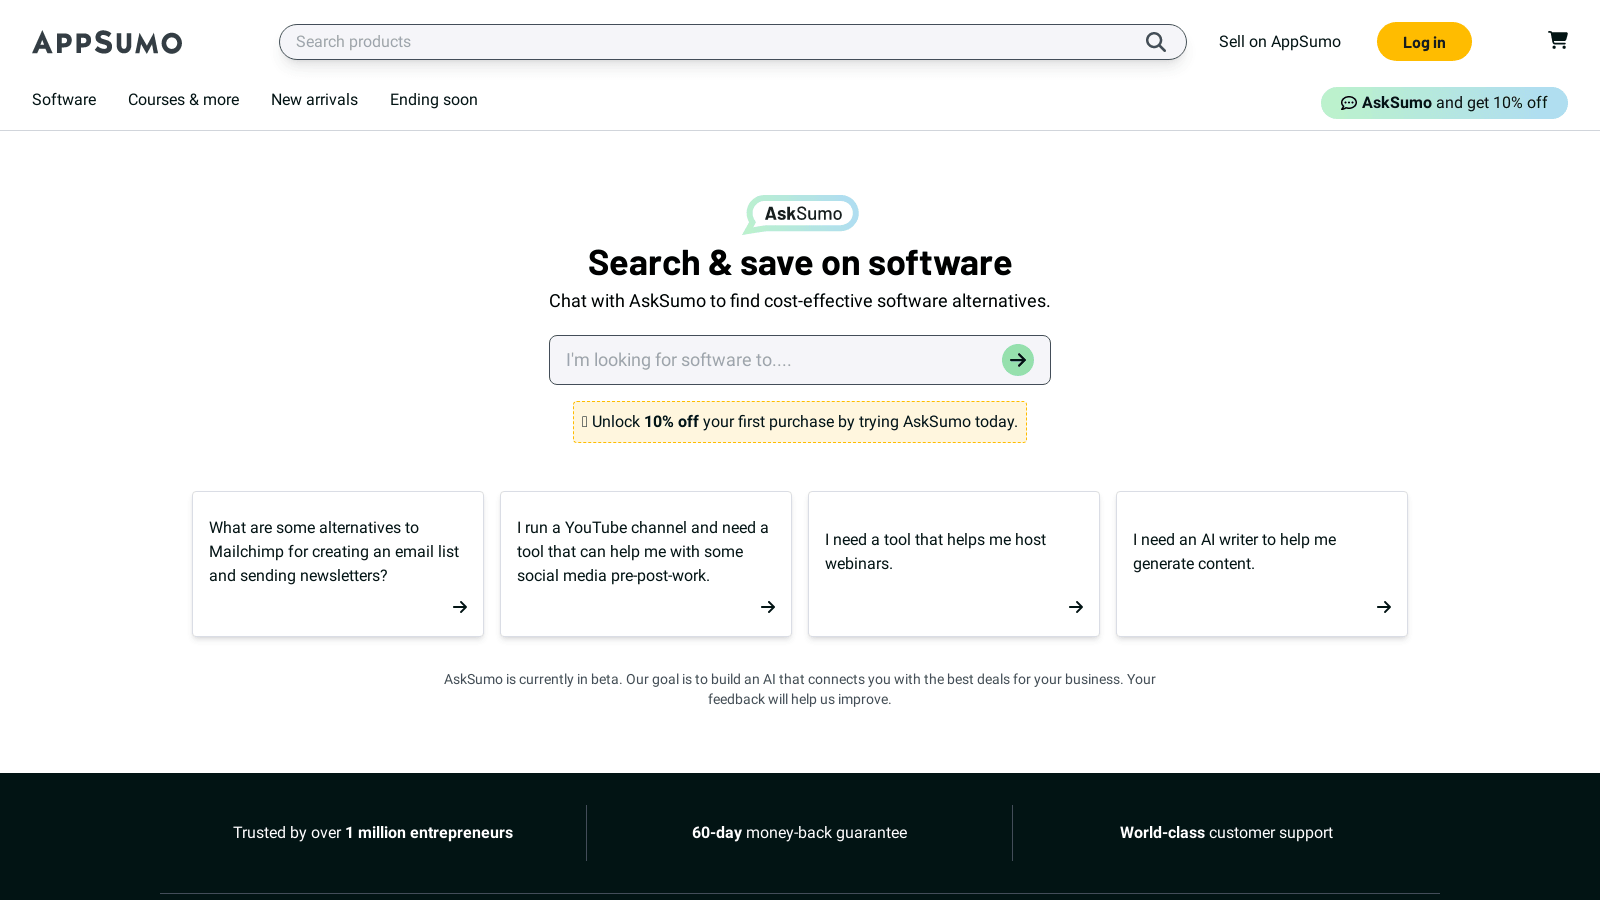Open the Software menu
1600x900 pixels.
(x=64, y=100)
